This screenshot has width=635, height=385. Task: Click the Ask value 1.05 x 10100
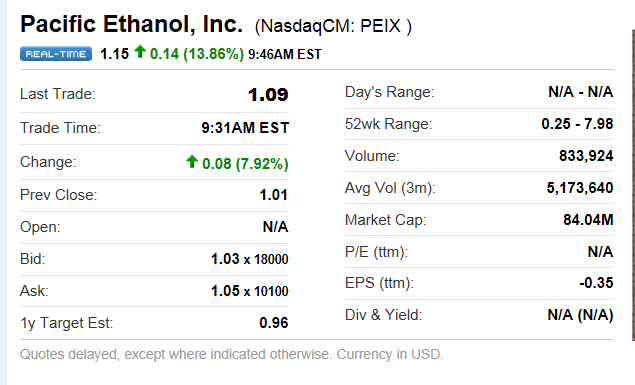[249, 291]
